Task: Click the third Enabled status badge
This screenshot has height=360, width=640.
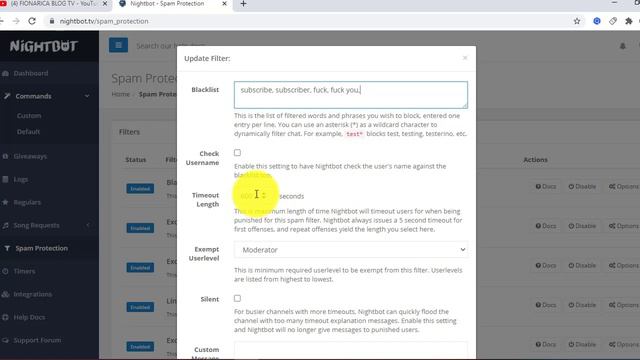Action: point(140,268)
